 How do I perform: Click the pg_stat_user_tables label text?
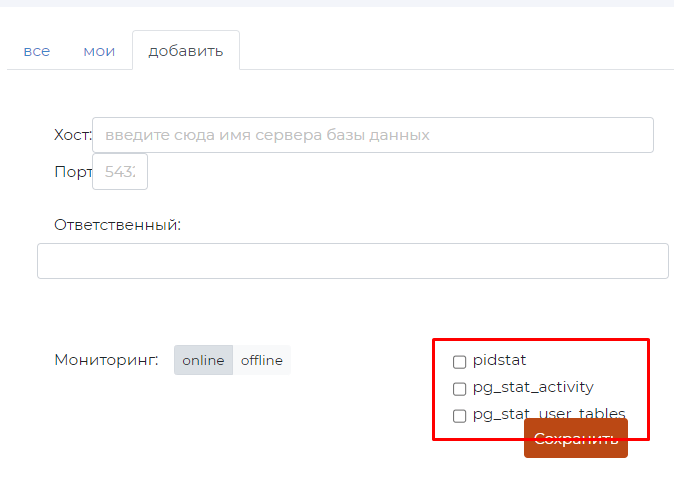click(549, 413)
